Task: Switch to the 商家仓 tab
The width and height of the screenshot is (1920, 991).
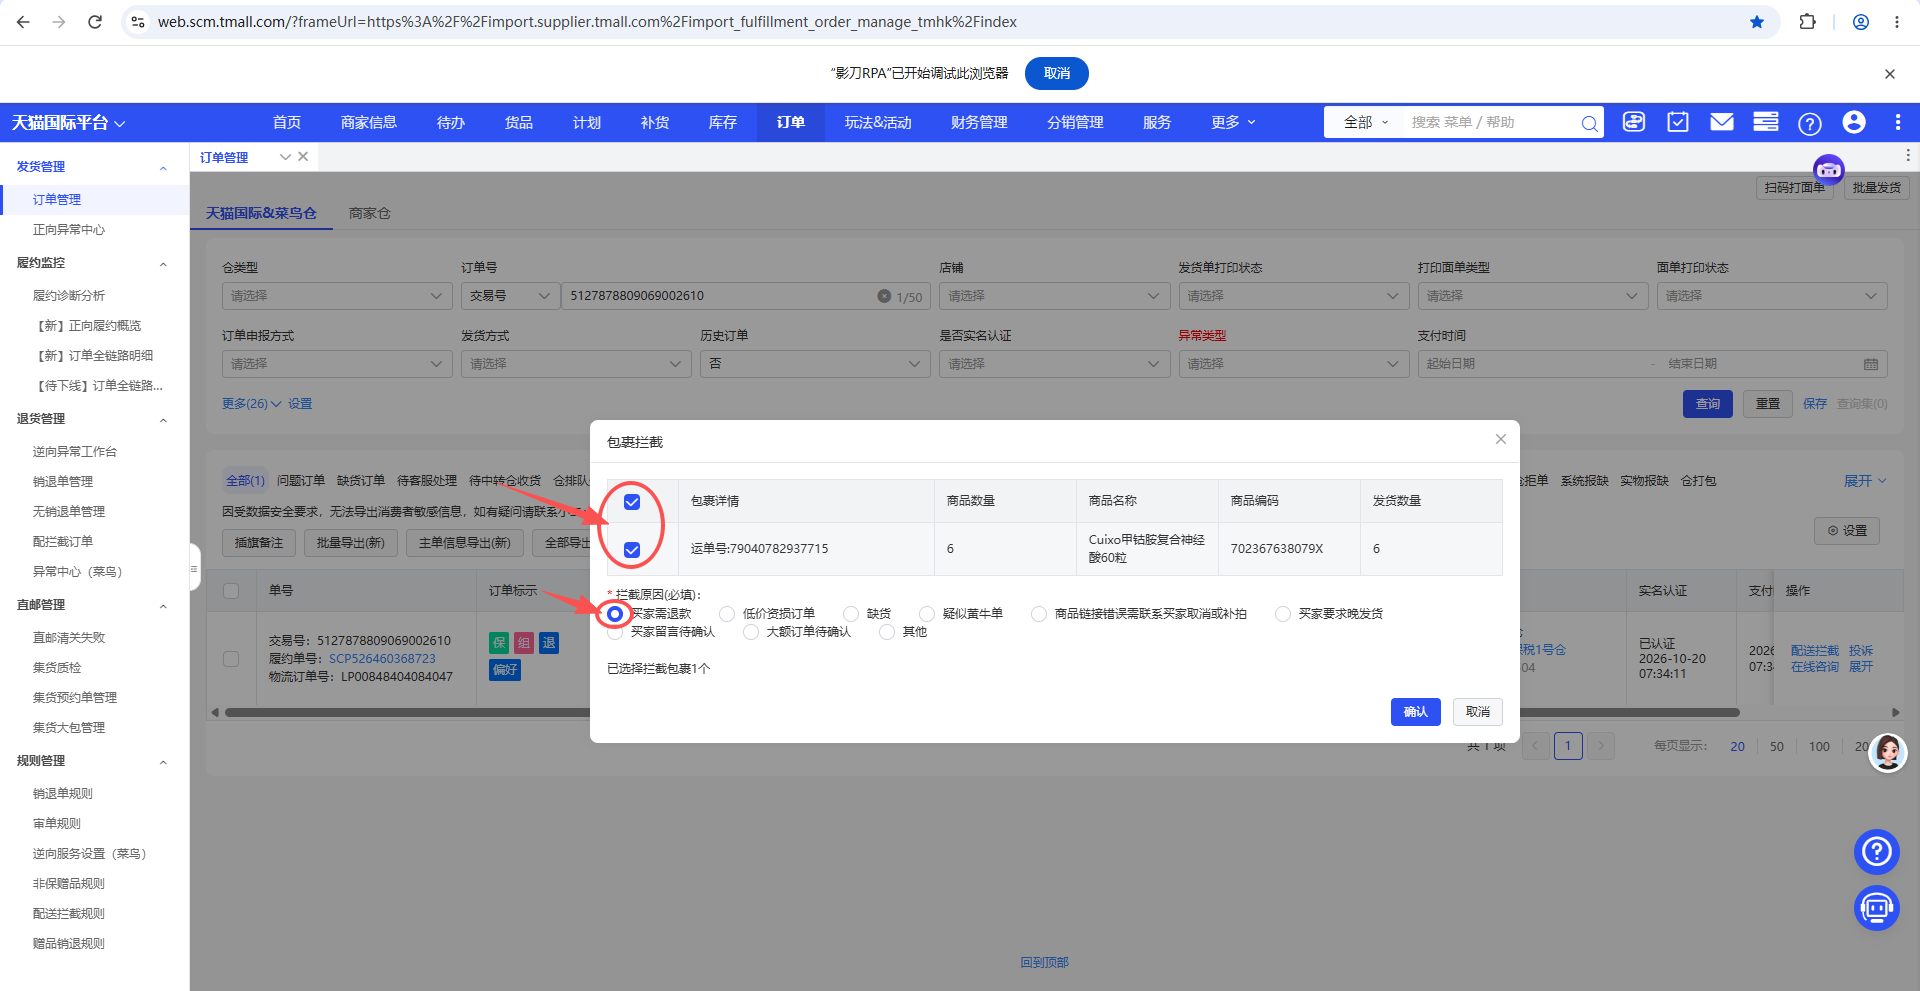Action: 370,213
